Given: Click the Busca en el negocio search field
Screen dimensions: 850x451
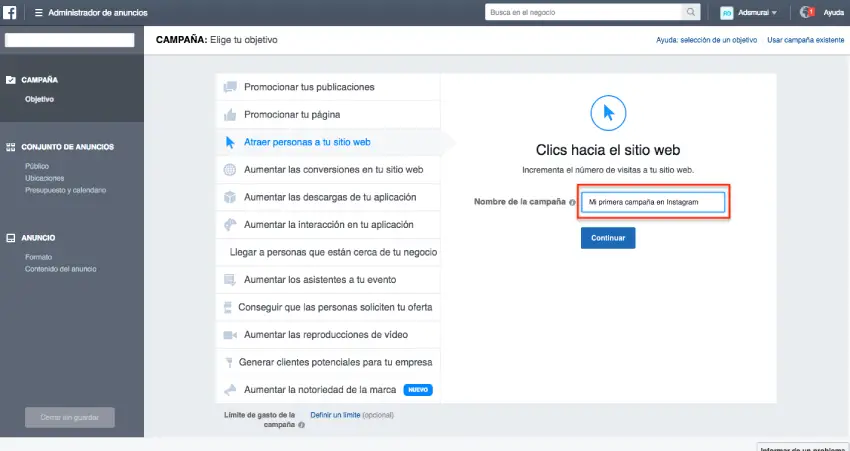Looking at the screenshot, I should pos(583,12).
